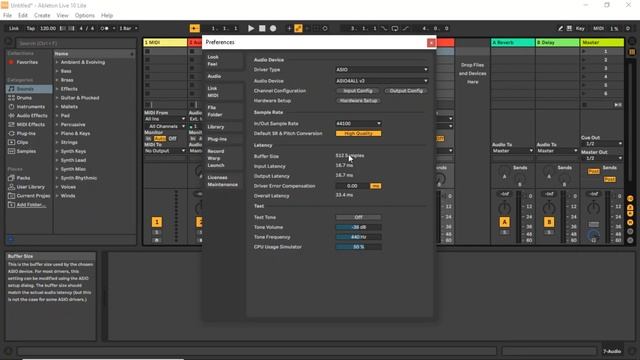Select Favorites in Collections
The width and height of the screenshot is (640, 360).
tap(27, 62)
